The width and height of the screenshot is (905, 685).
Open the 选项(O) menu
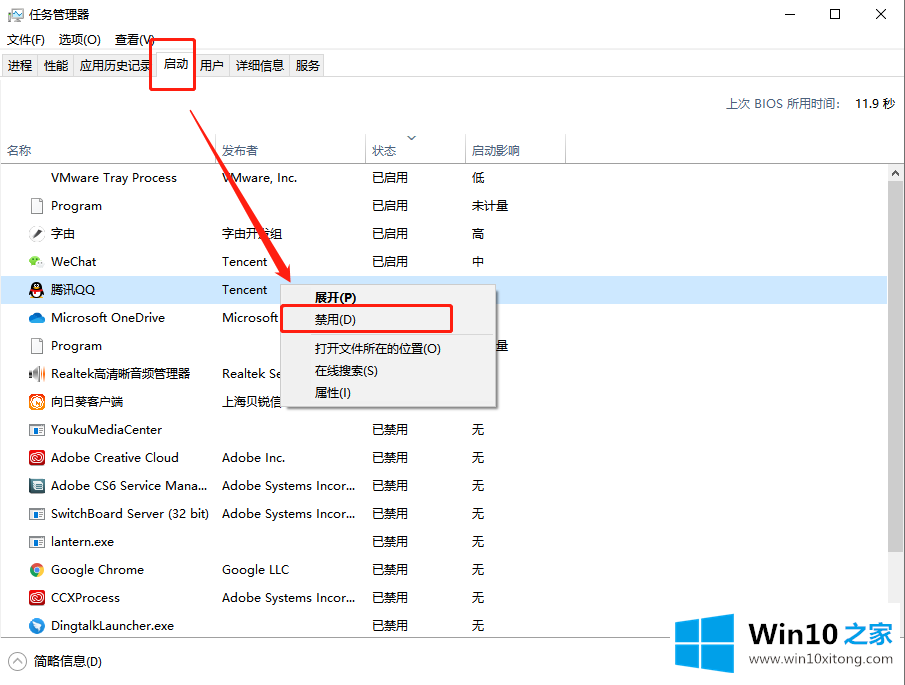(80, 40)
